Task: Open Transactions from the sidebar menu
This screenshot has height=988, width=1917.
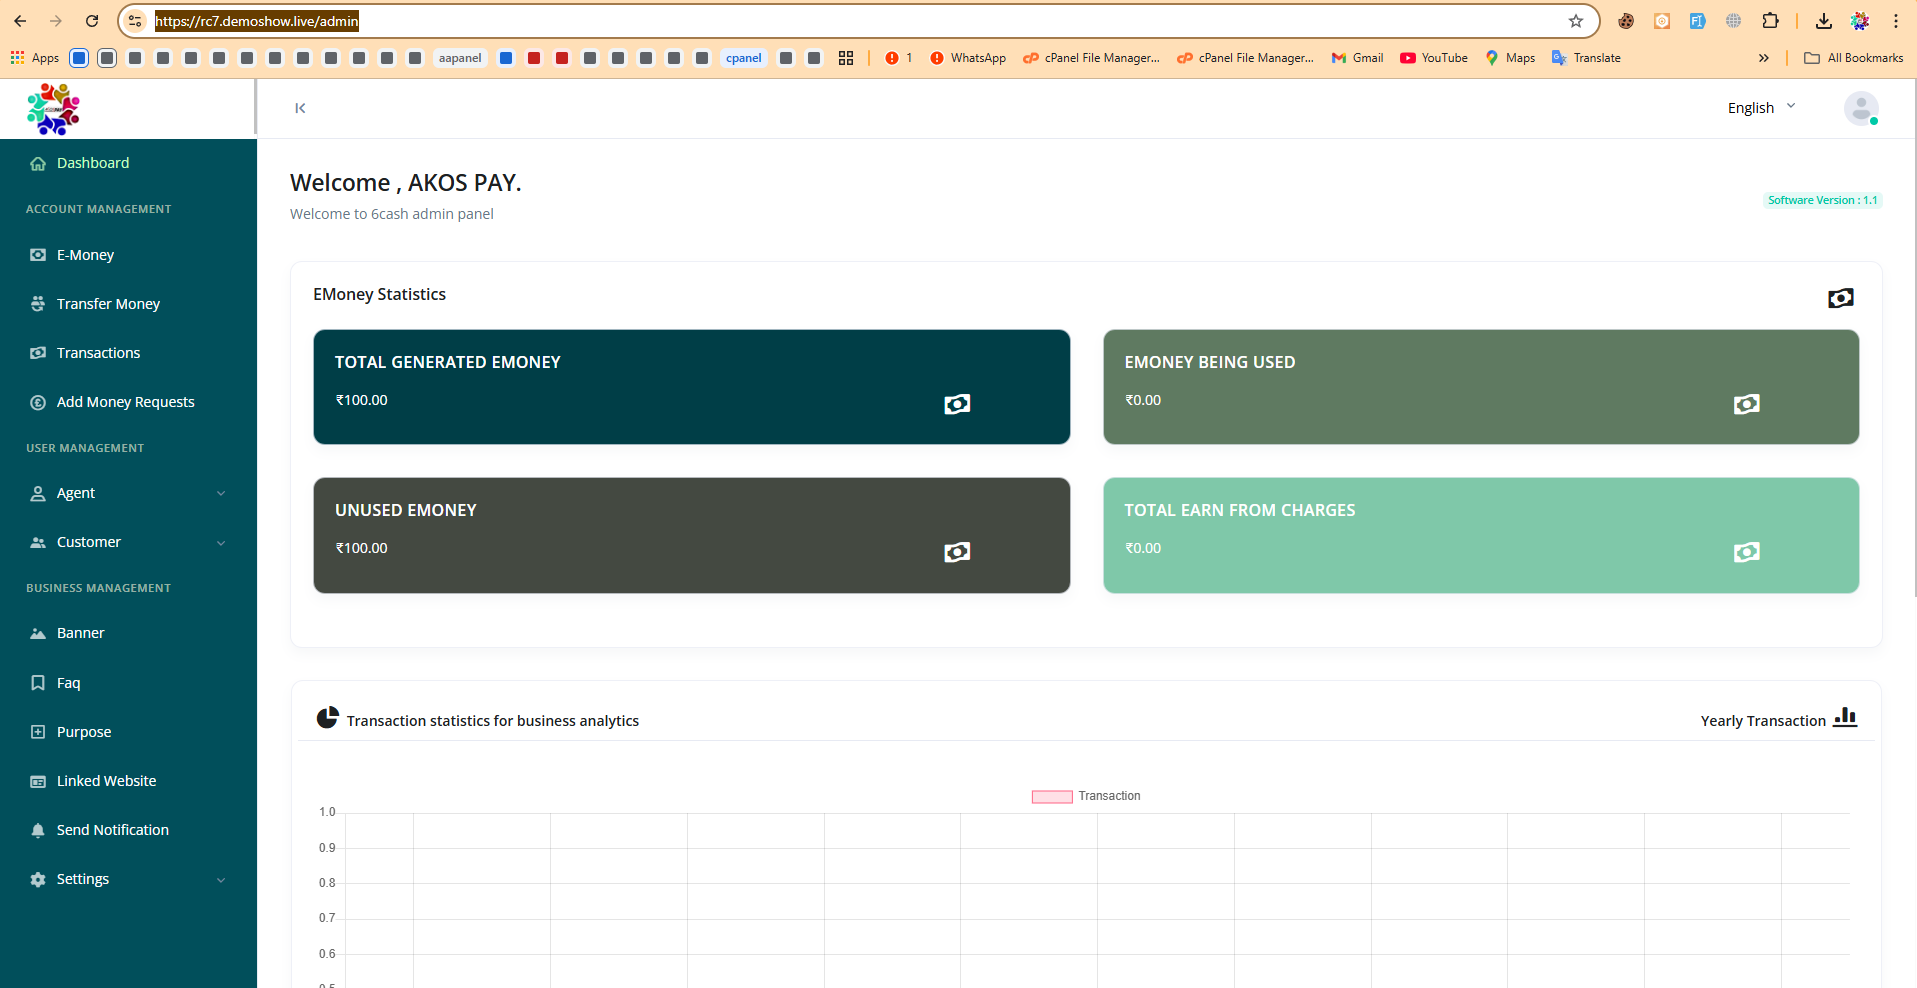Action: pos(97,353)
